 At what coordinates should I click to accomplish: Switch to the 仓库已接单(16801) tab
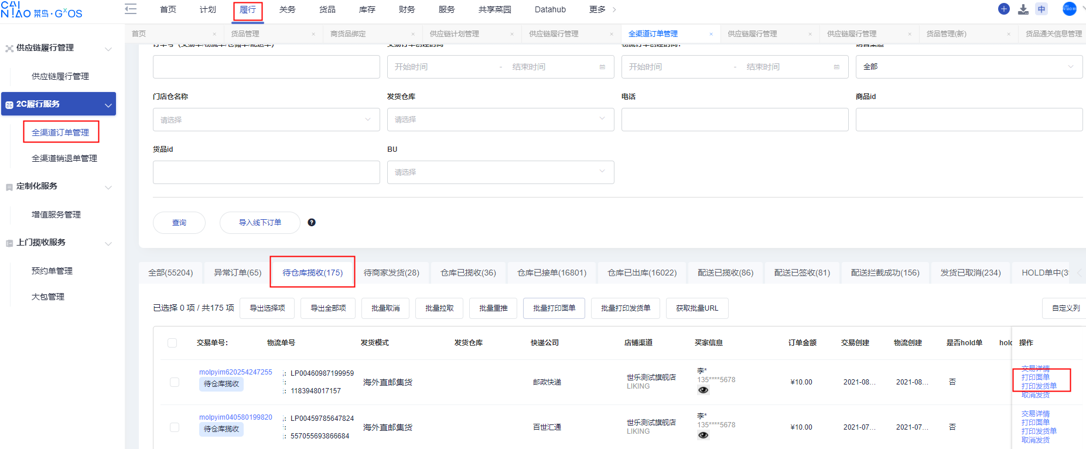(x=551, y=272)
